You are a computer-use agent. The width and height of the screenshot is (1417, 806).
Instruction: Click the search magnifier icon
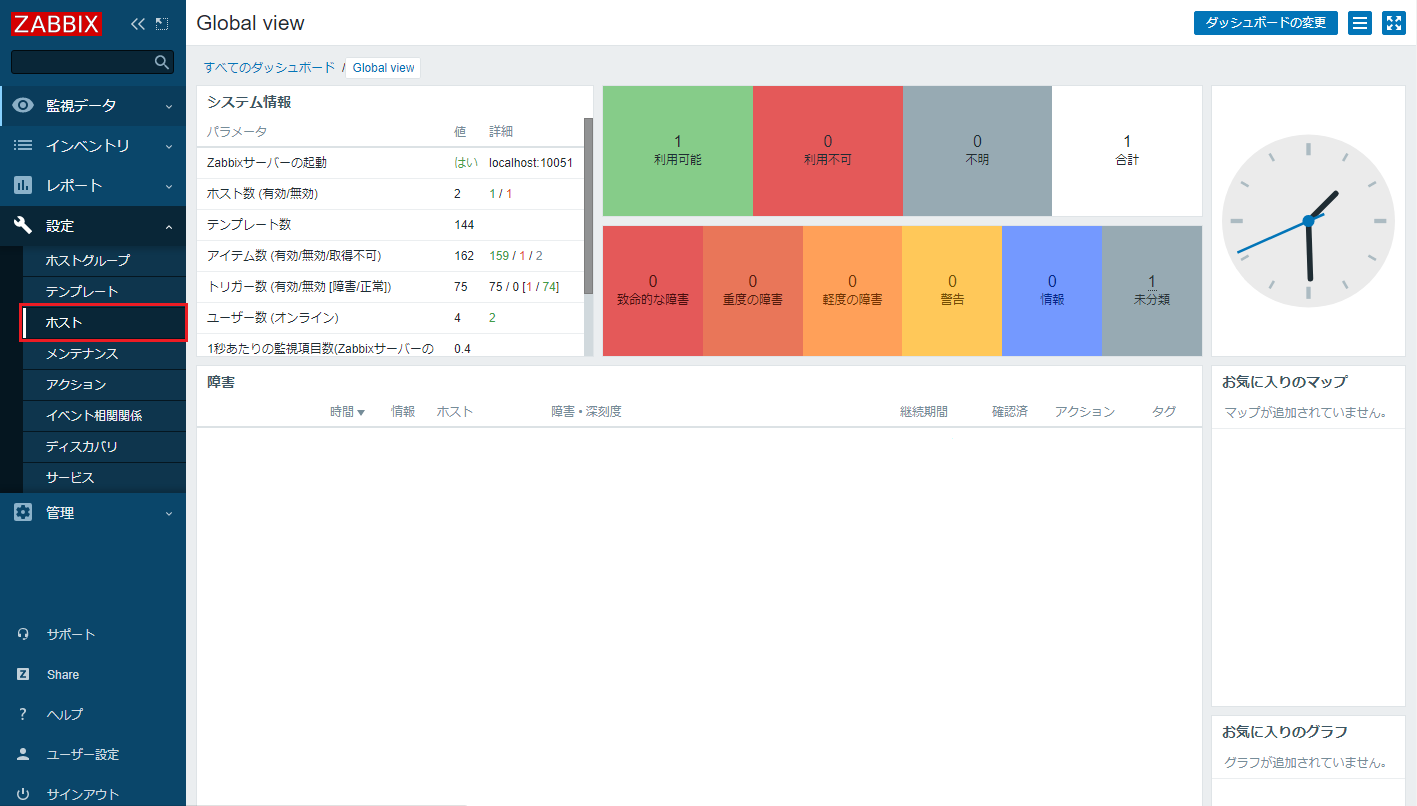coord(162,62)
